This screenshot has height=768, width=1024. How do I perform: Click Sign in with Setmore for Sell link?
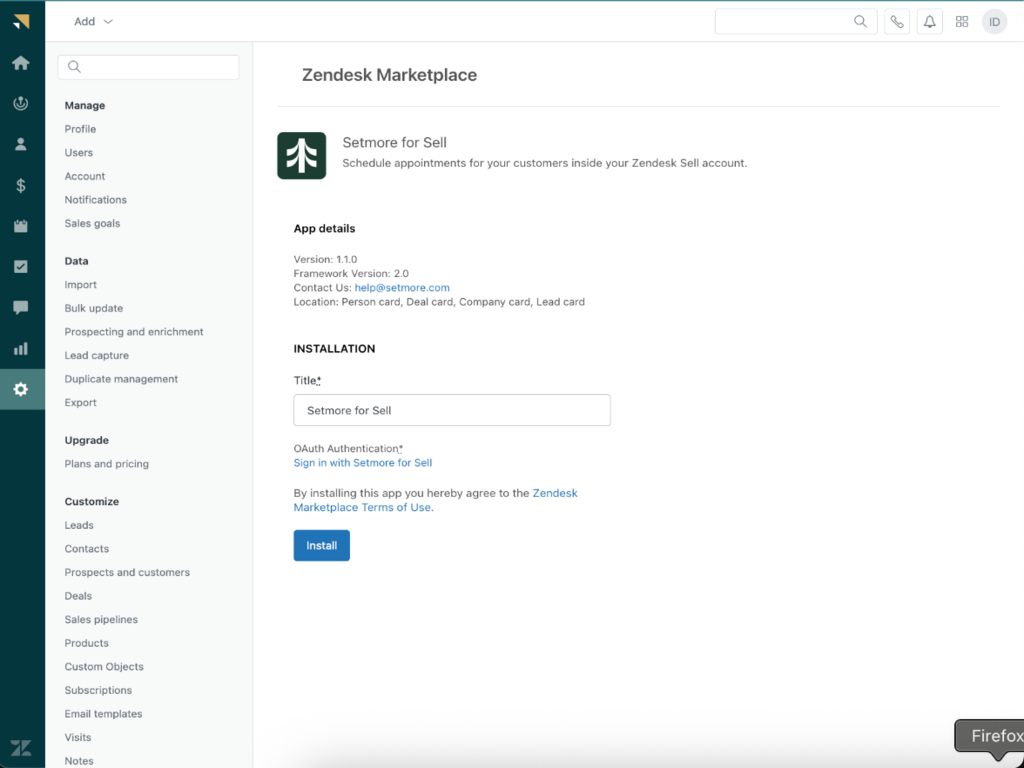(362, 463)
